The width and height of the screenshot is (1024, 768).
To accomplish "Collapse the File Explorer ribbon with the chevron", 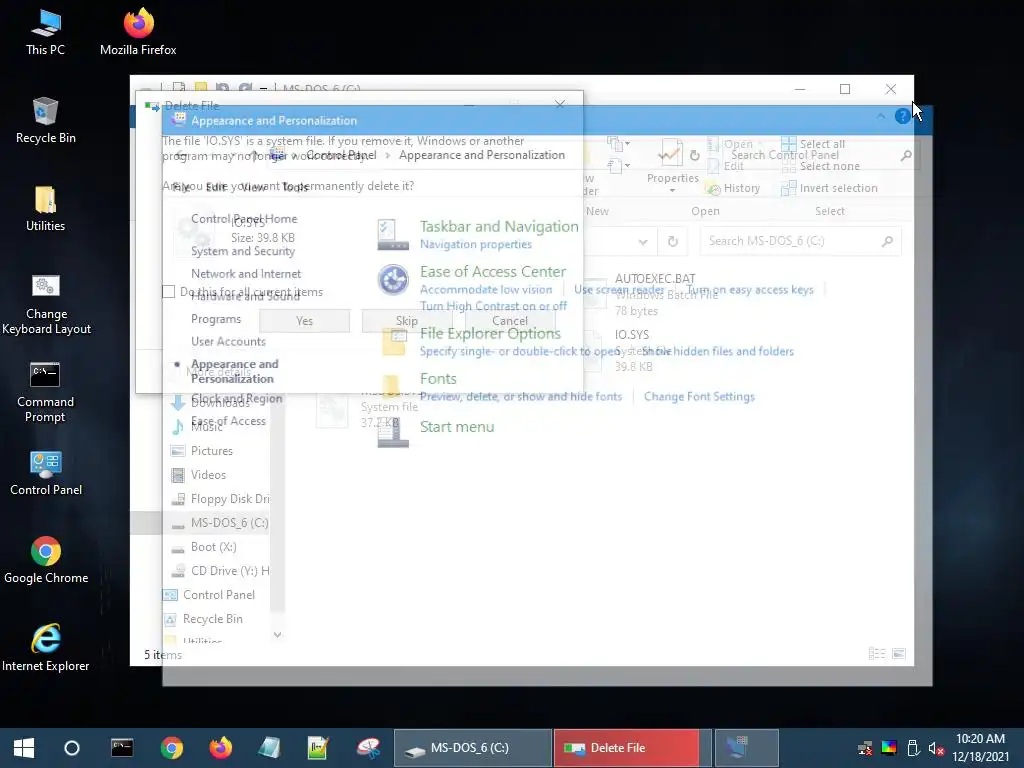I will (880, 116).
